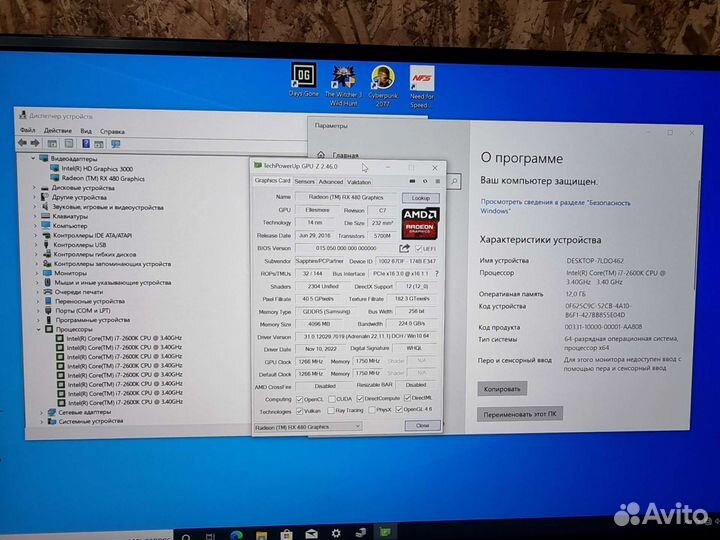Scan for hardware changes monitor icon

click(x=115, y=144)
